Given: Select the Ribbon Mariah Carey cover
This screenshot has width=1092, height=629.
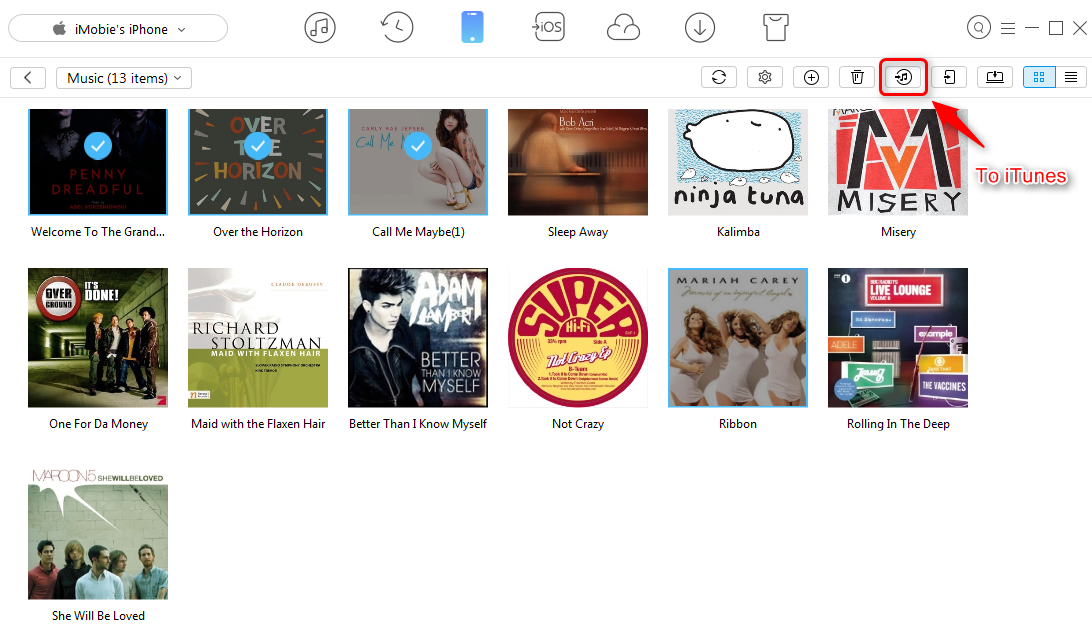Looking at the screenshot, I should [738, 338].
